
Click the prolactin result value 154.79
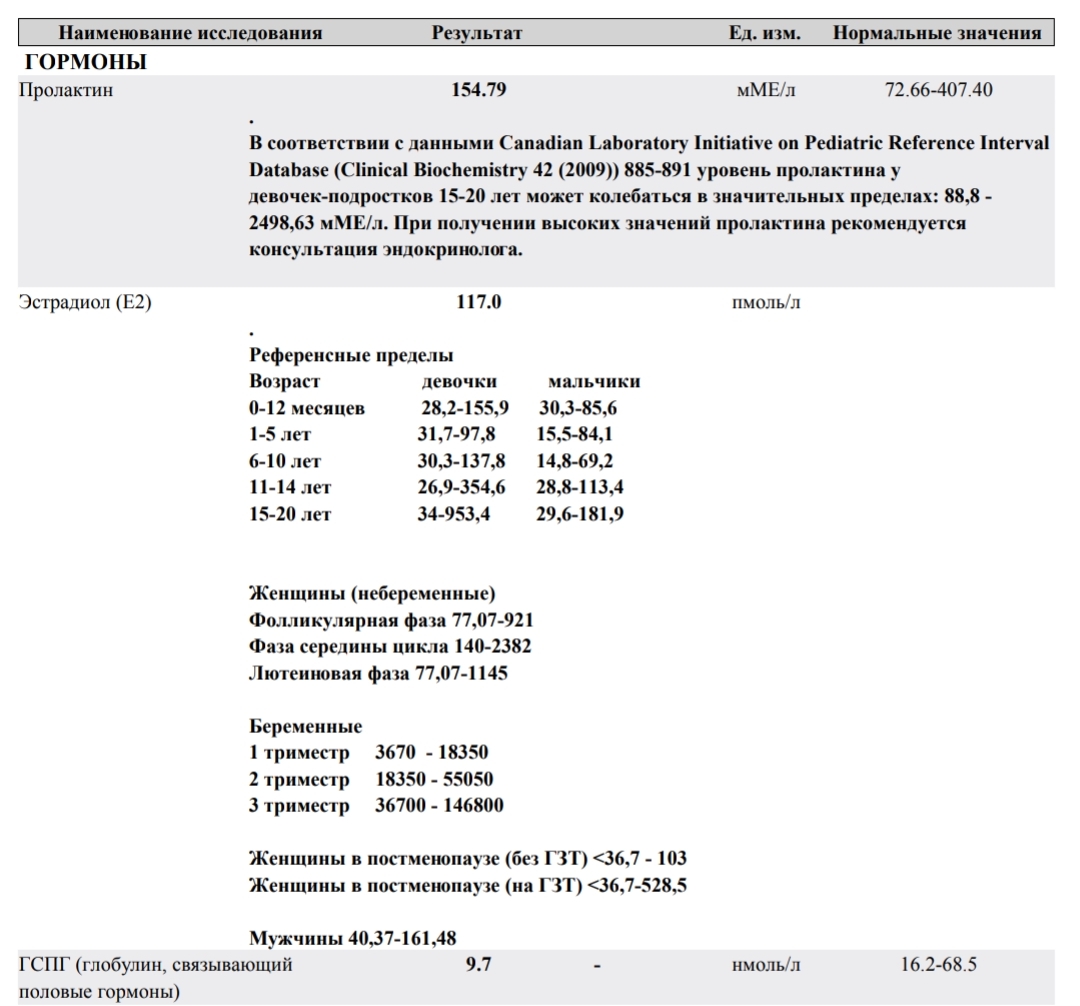tap(480, 90)
